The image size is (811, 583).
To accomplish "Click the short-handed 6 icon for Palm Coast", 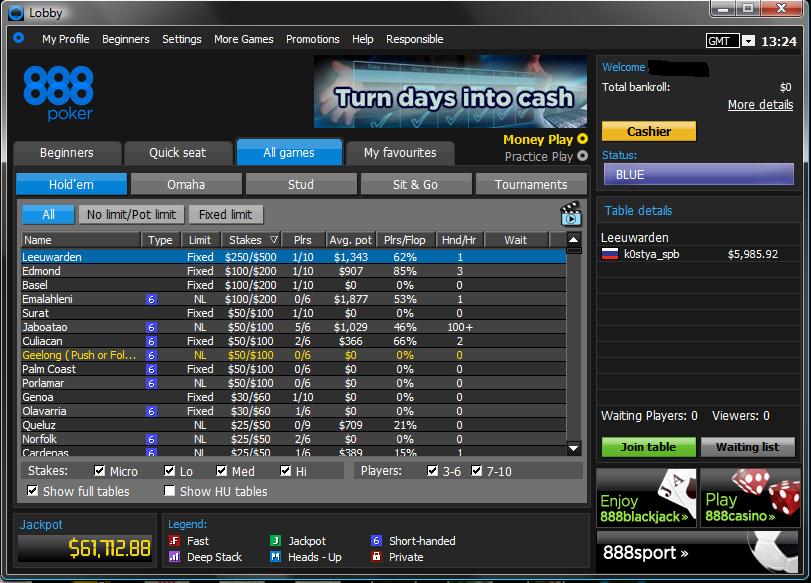I will click(151, 369).
